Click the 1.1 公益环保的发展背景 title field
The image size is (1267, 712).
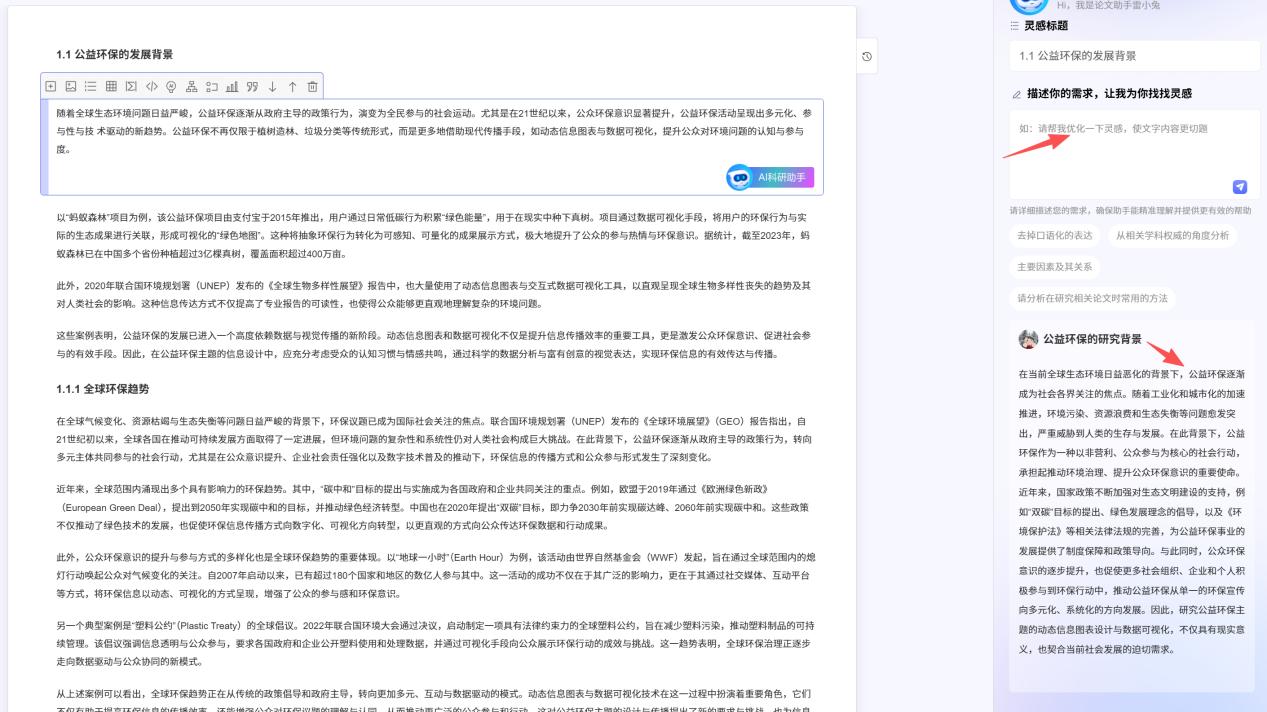click(x=1134, y=56)
